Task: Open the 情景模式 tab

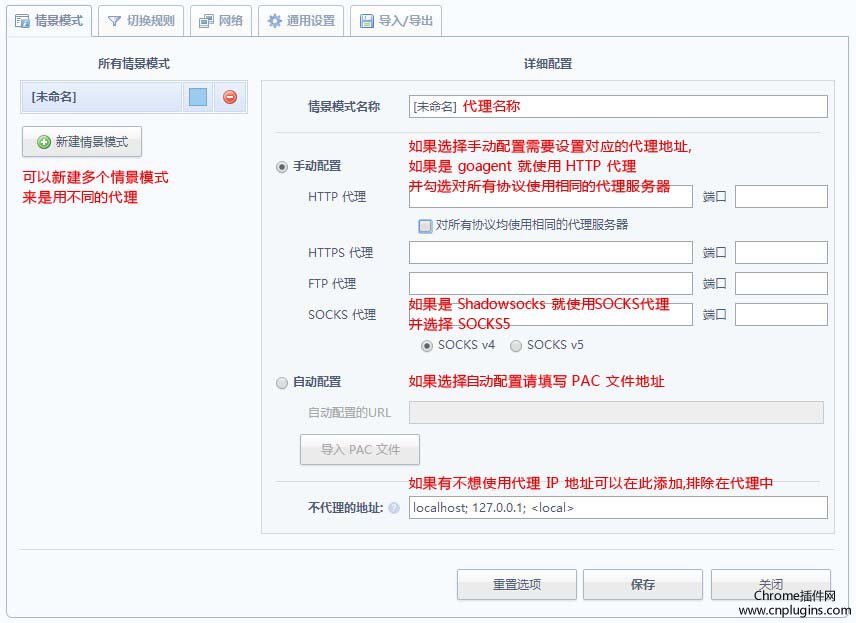Action: click(49, 20)
